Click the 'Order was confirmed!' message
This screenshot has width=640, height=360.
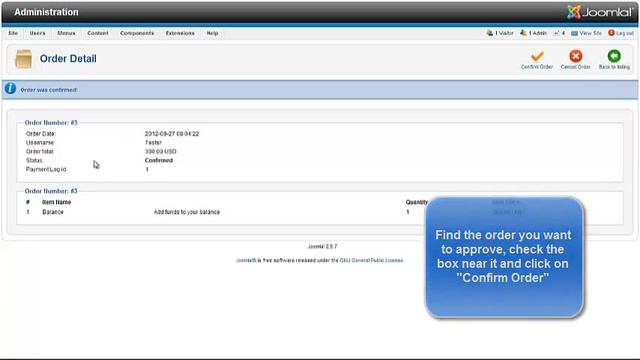coord(49,90)
